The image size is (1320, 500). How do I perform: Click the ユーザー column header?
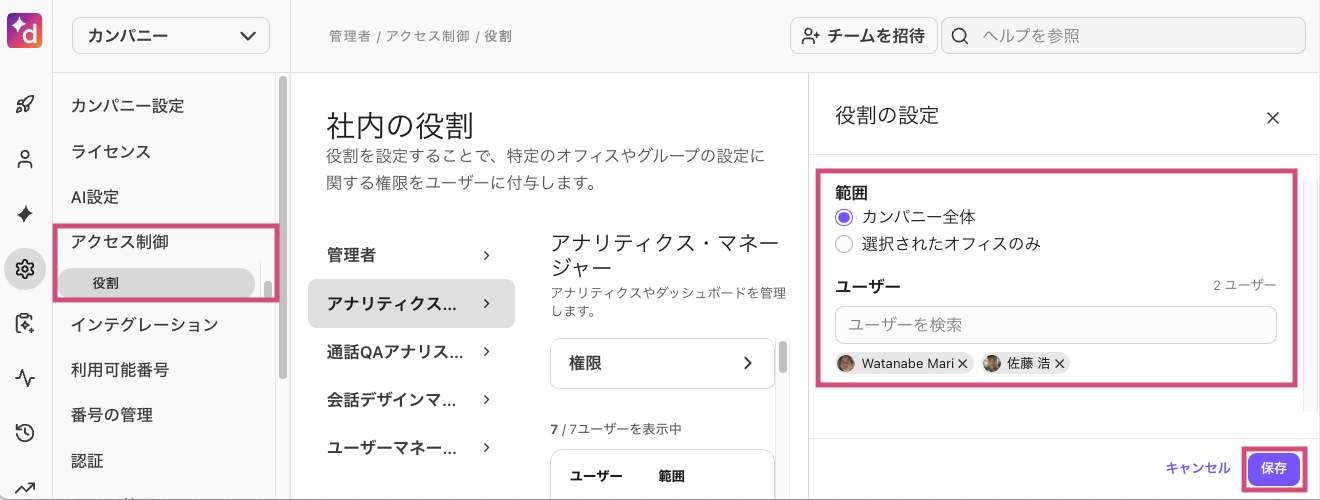596,477
